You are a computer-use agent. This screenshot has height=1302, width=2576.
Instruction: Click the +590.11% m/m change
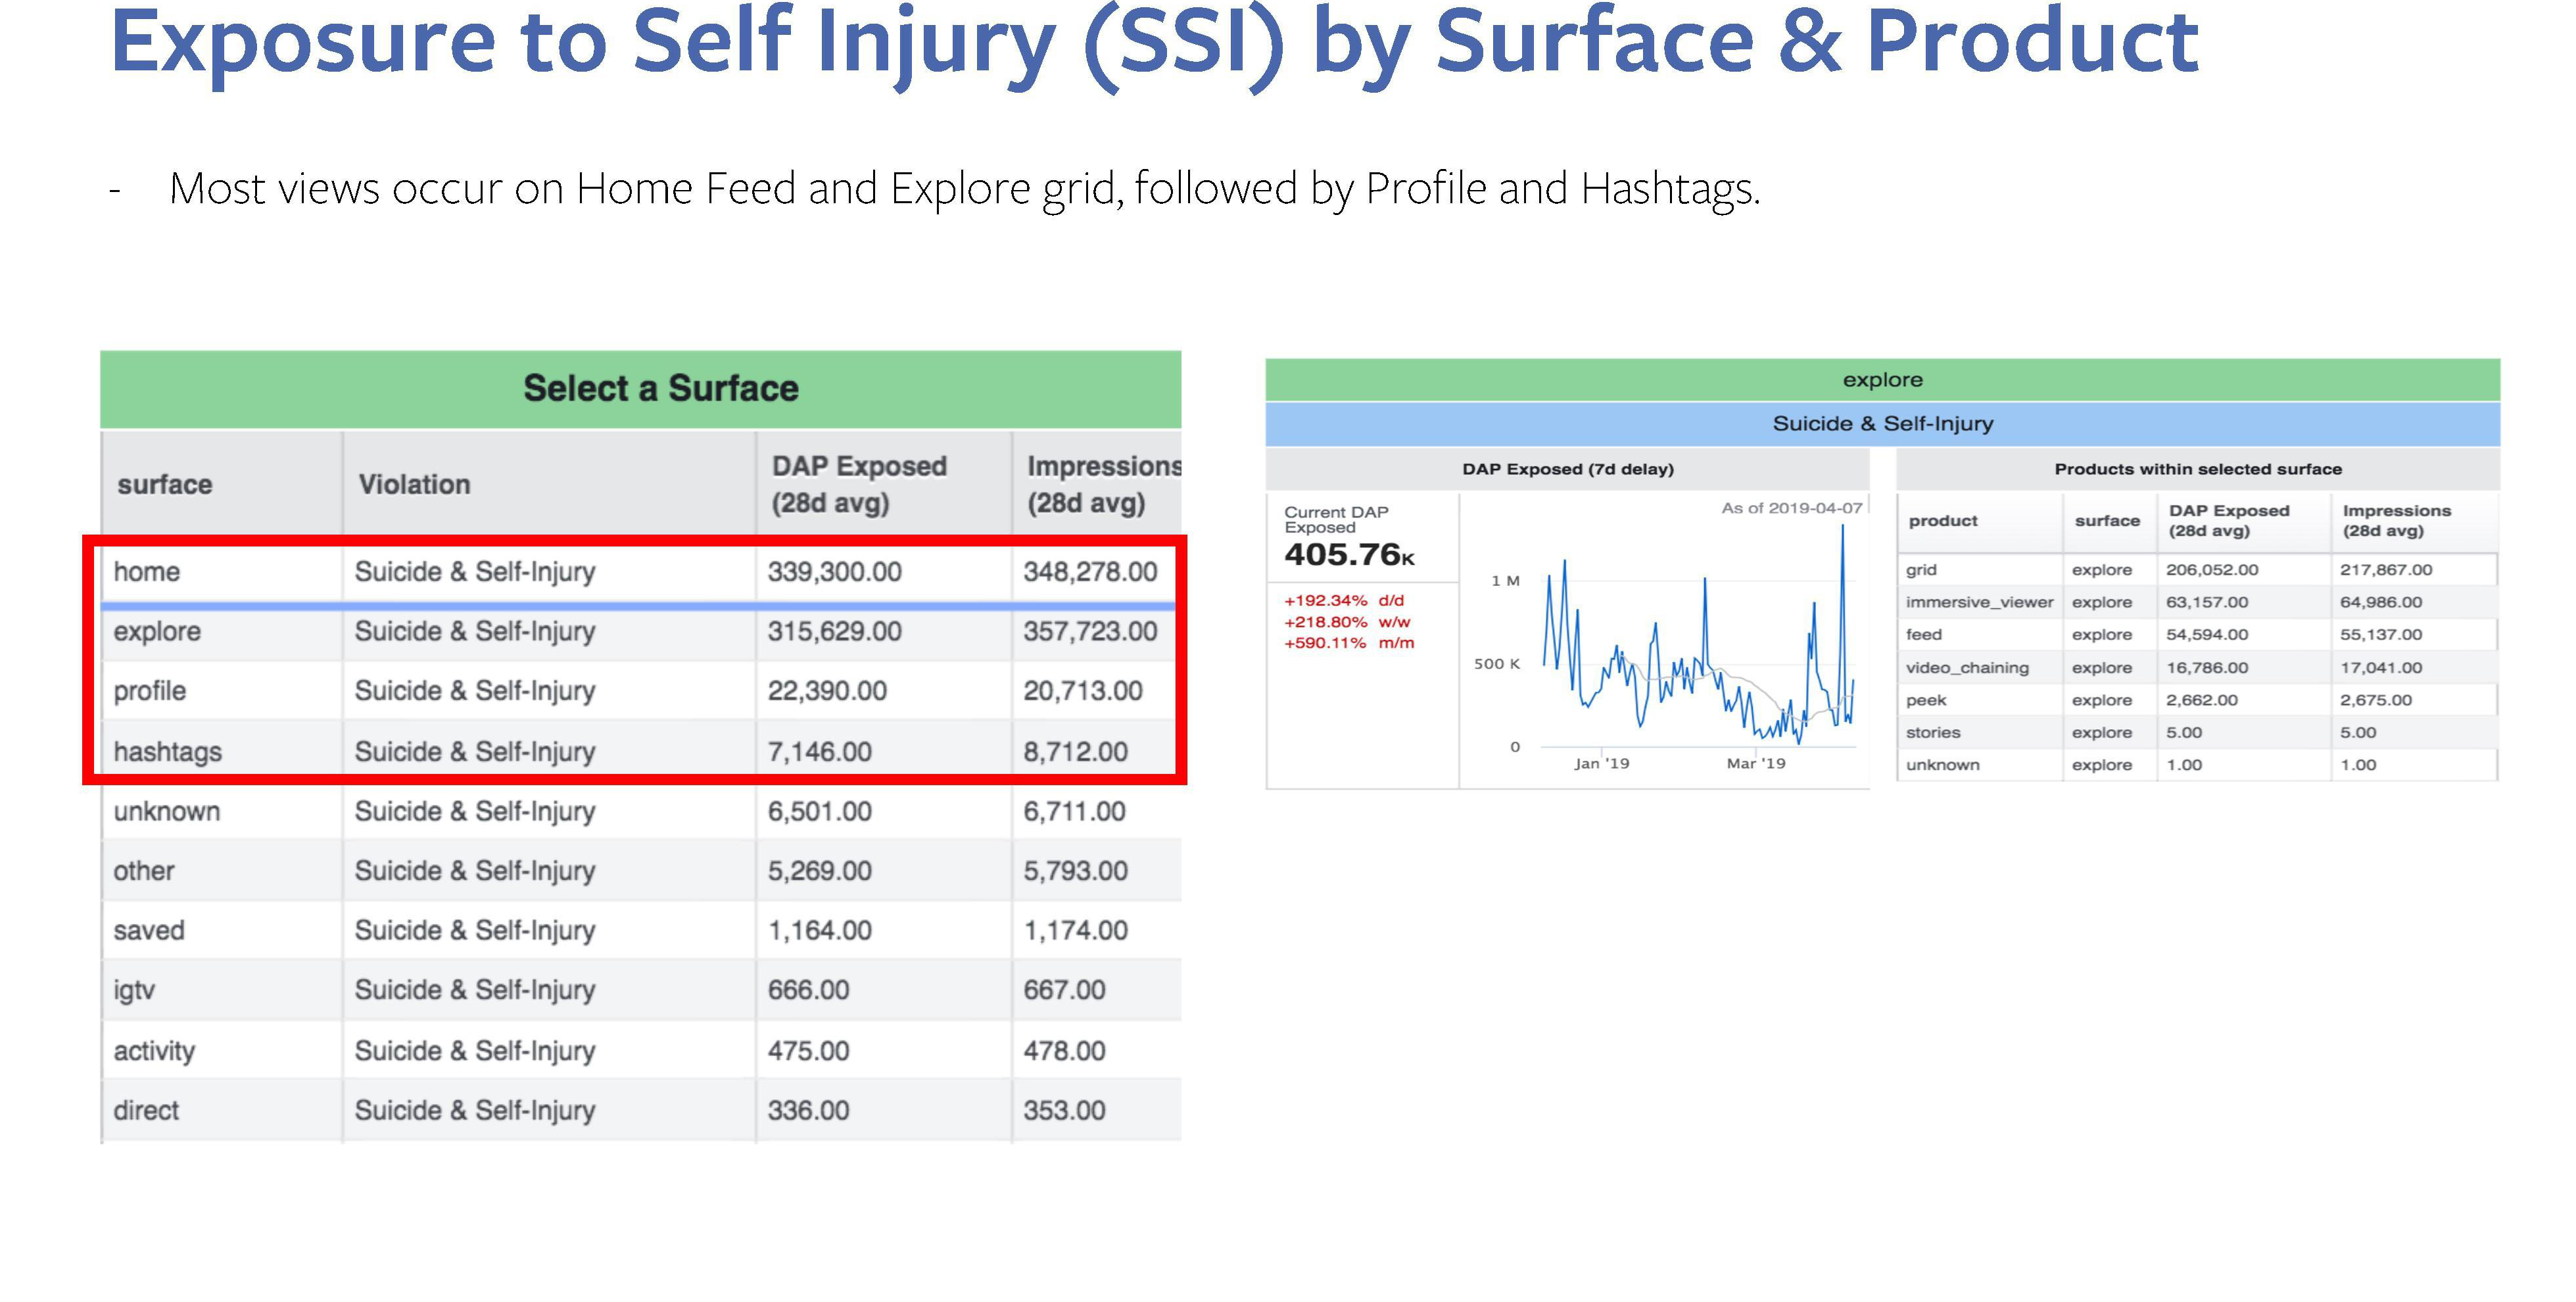(1349, 643)
